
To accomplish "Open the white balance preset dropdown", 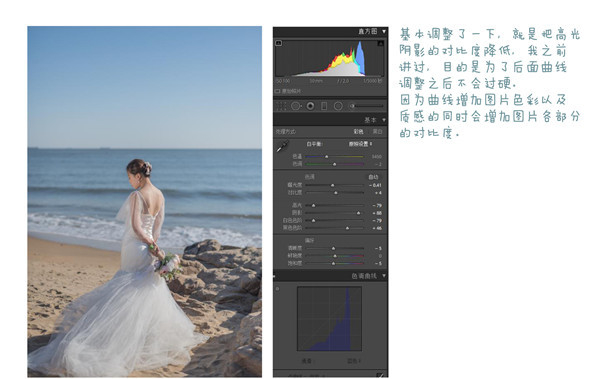I will click(360, 144).
